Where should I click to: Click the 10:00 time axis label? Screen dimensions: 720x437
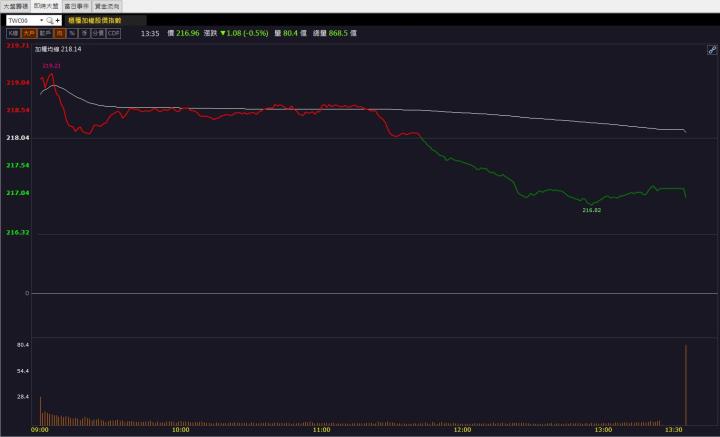pos(180,430)
